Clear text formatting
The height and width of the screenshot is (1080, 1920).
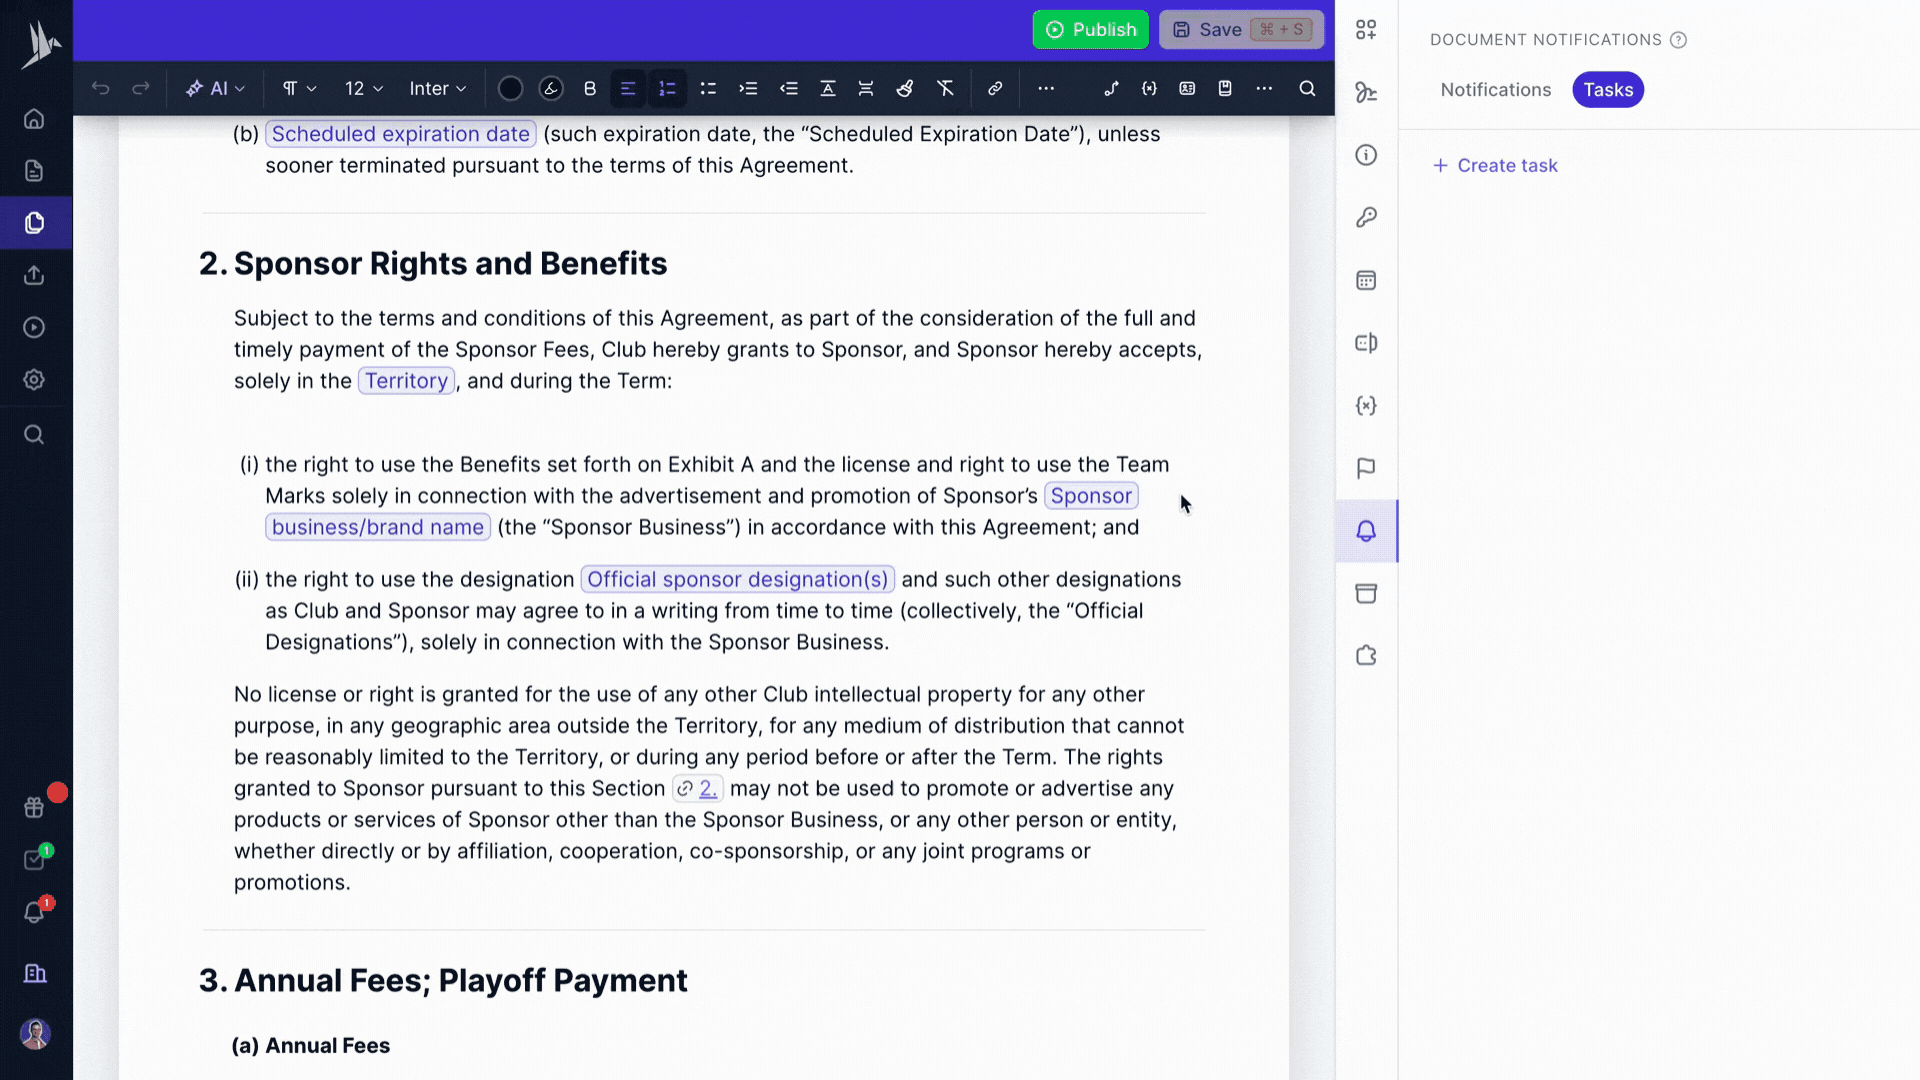click(945, 88)
